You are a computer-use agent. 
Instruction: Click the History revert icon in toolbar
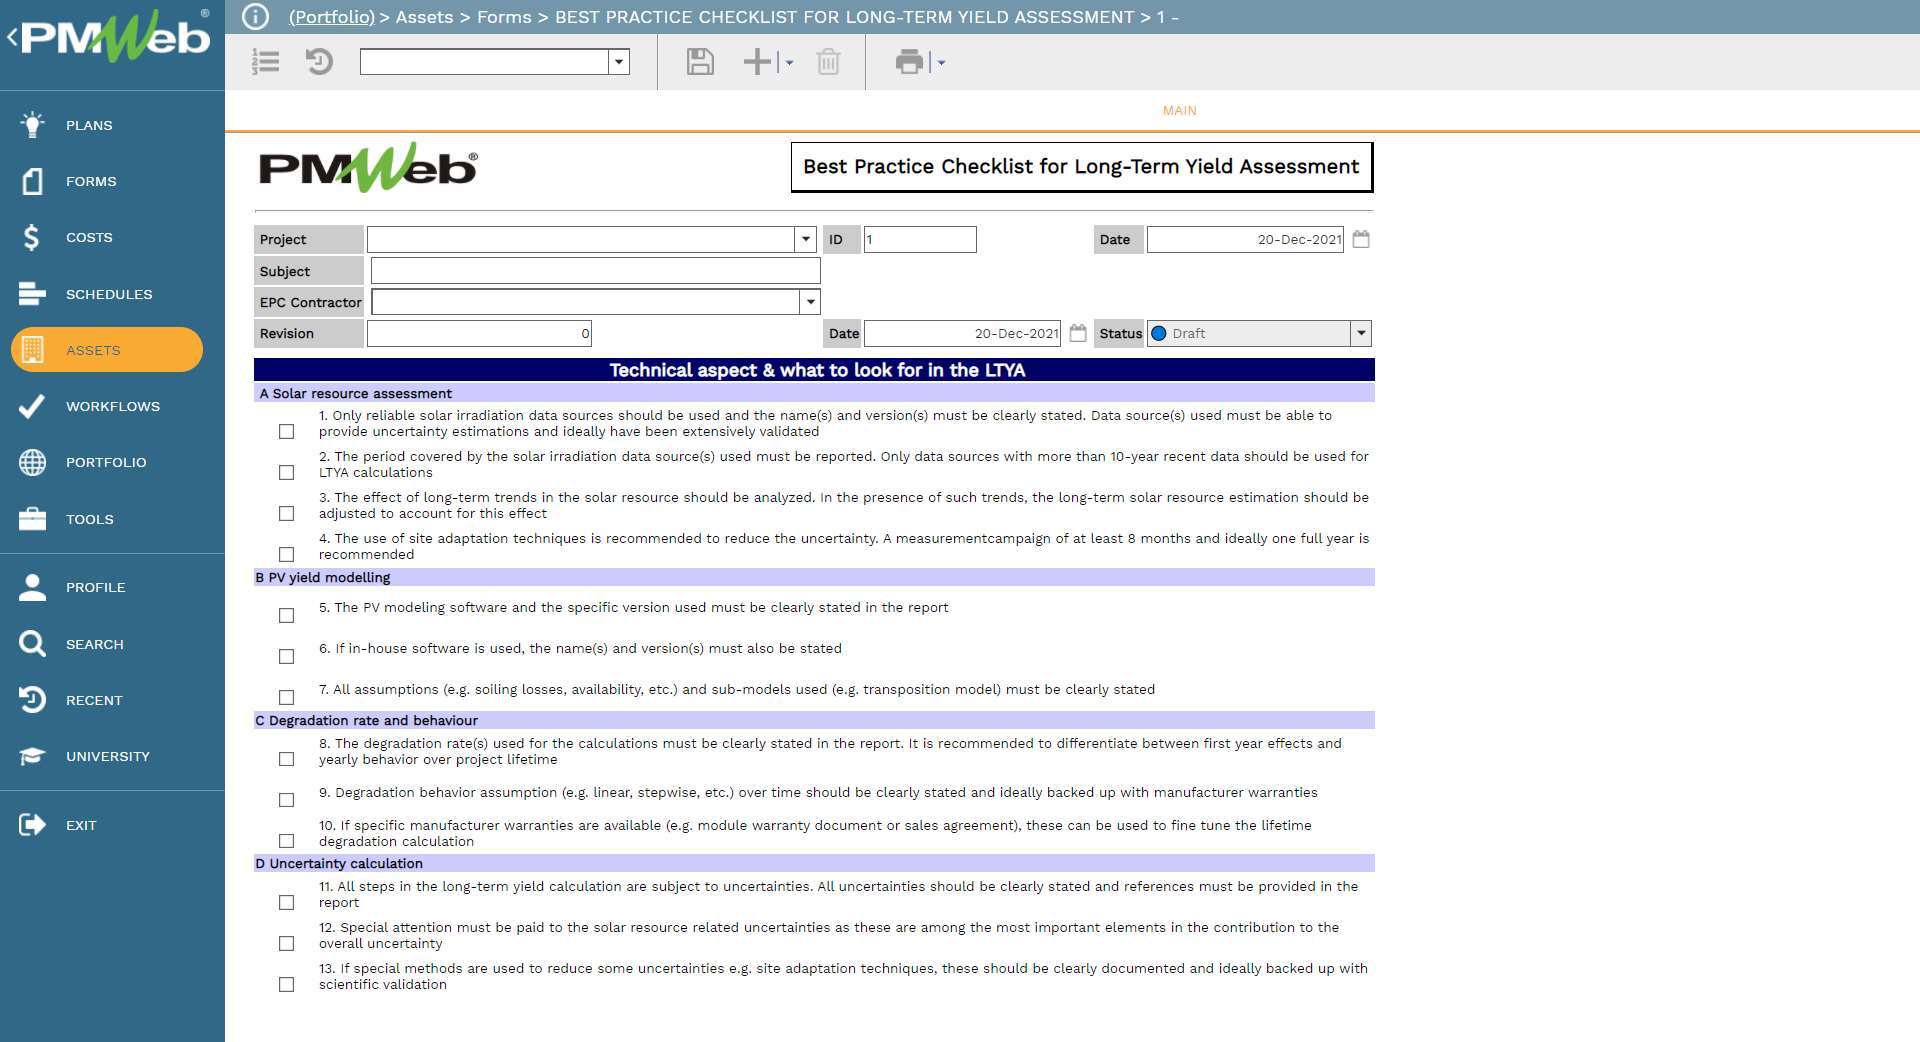pyautogui.click(x=319, y=62)
